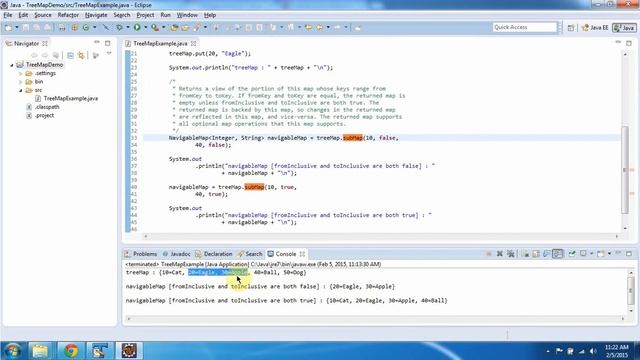The height and width of the screenshot is (360, 640).
Task: Maximize the Console view
Action: click(629, 253)
